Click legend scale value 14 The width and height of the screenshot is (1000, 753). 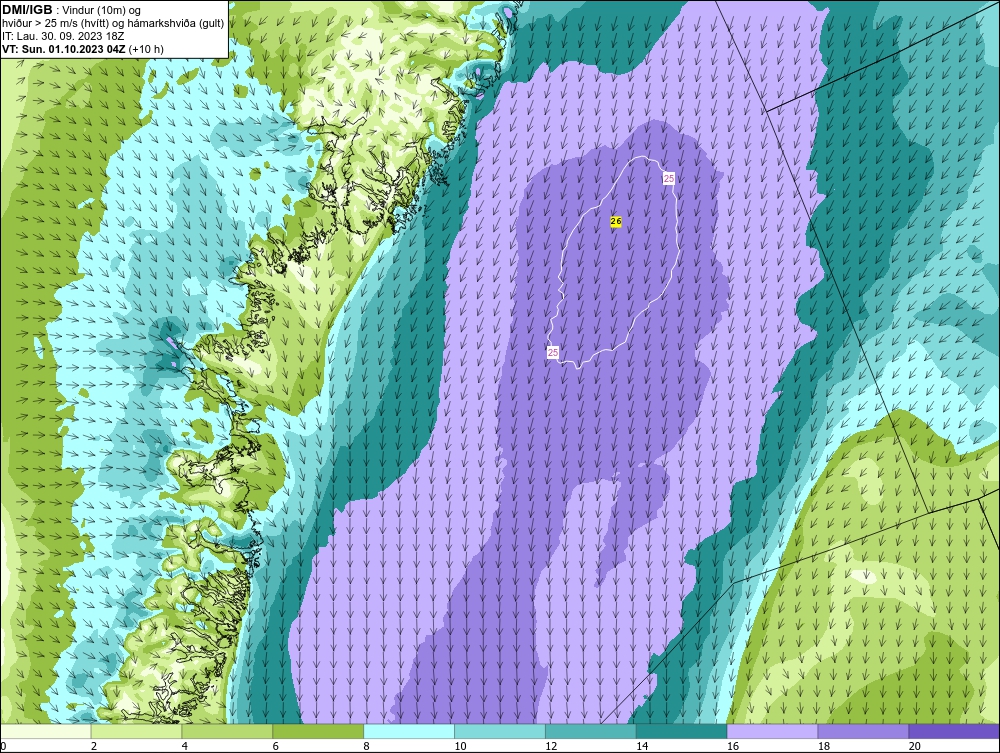[x=642, y=746]
